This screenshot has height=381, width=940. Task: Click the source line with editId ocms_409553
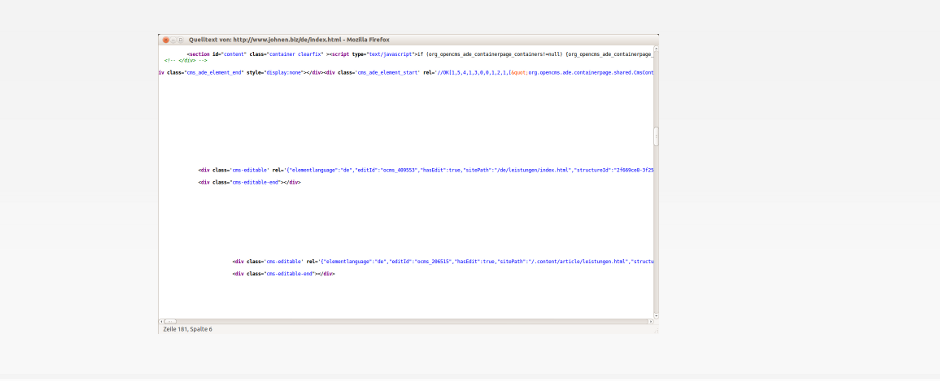pyautogui.click(x=426, y=170)
